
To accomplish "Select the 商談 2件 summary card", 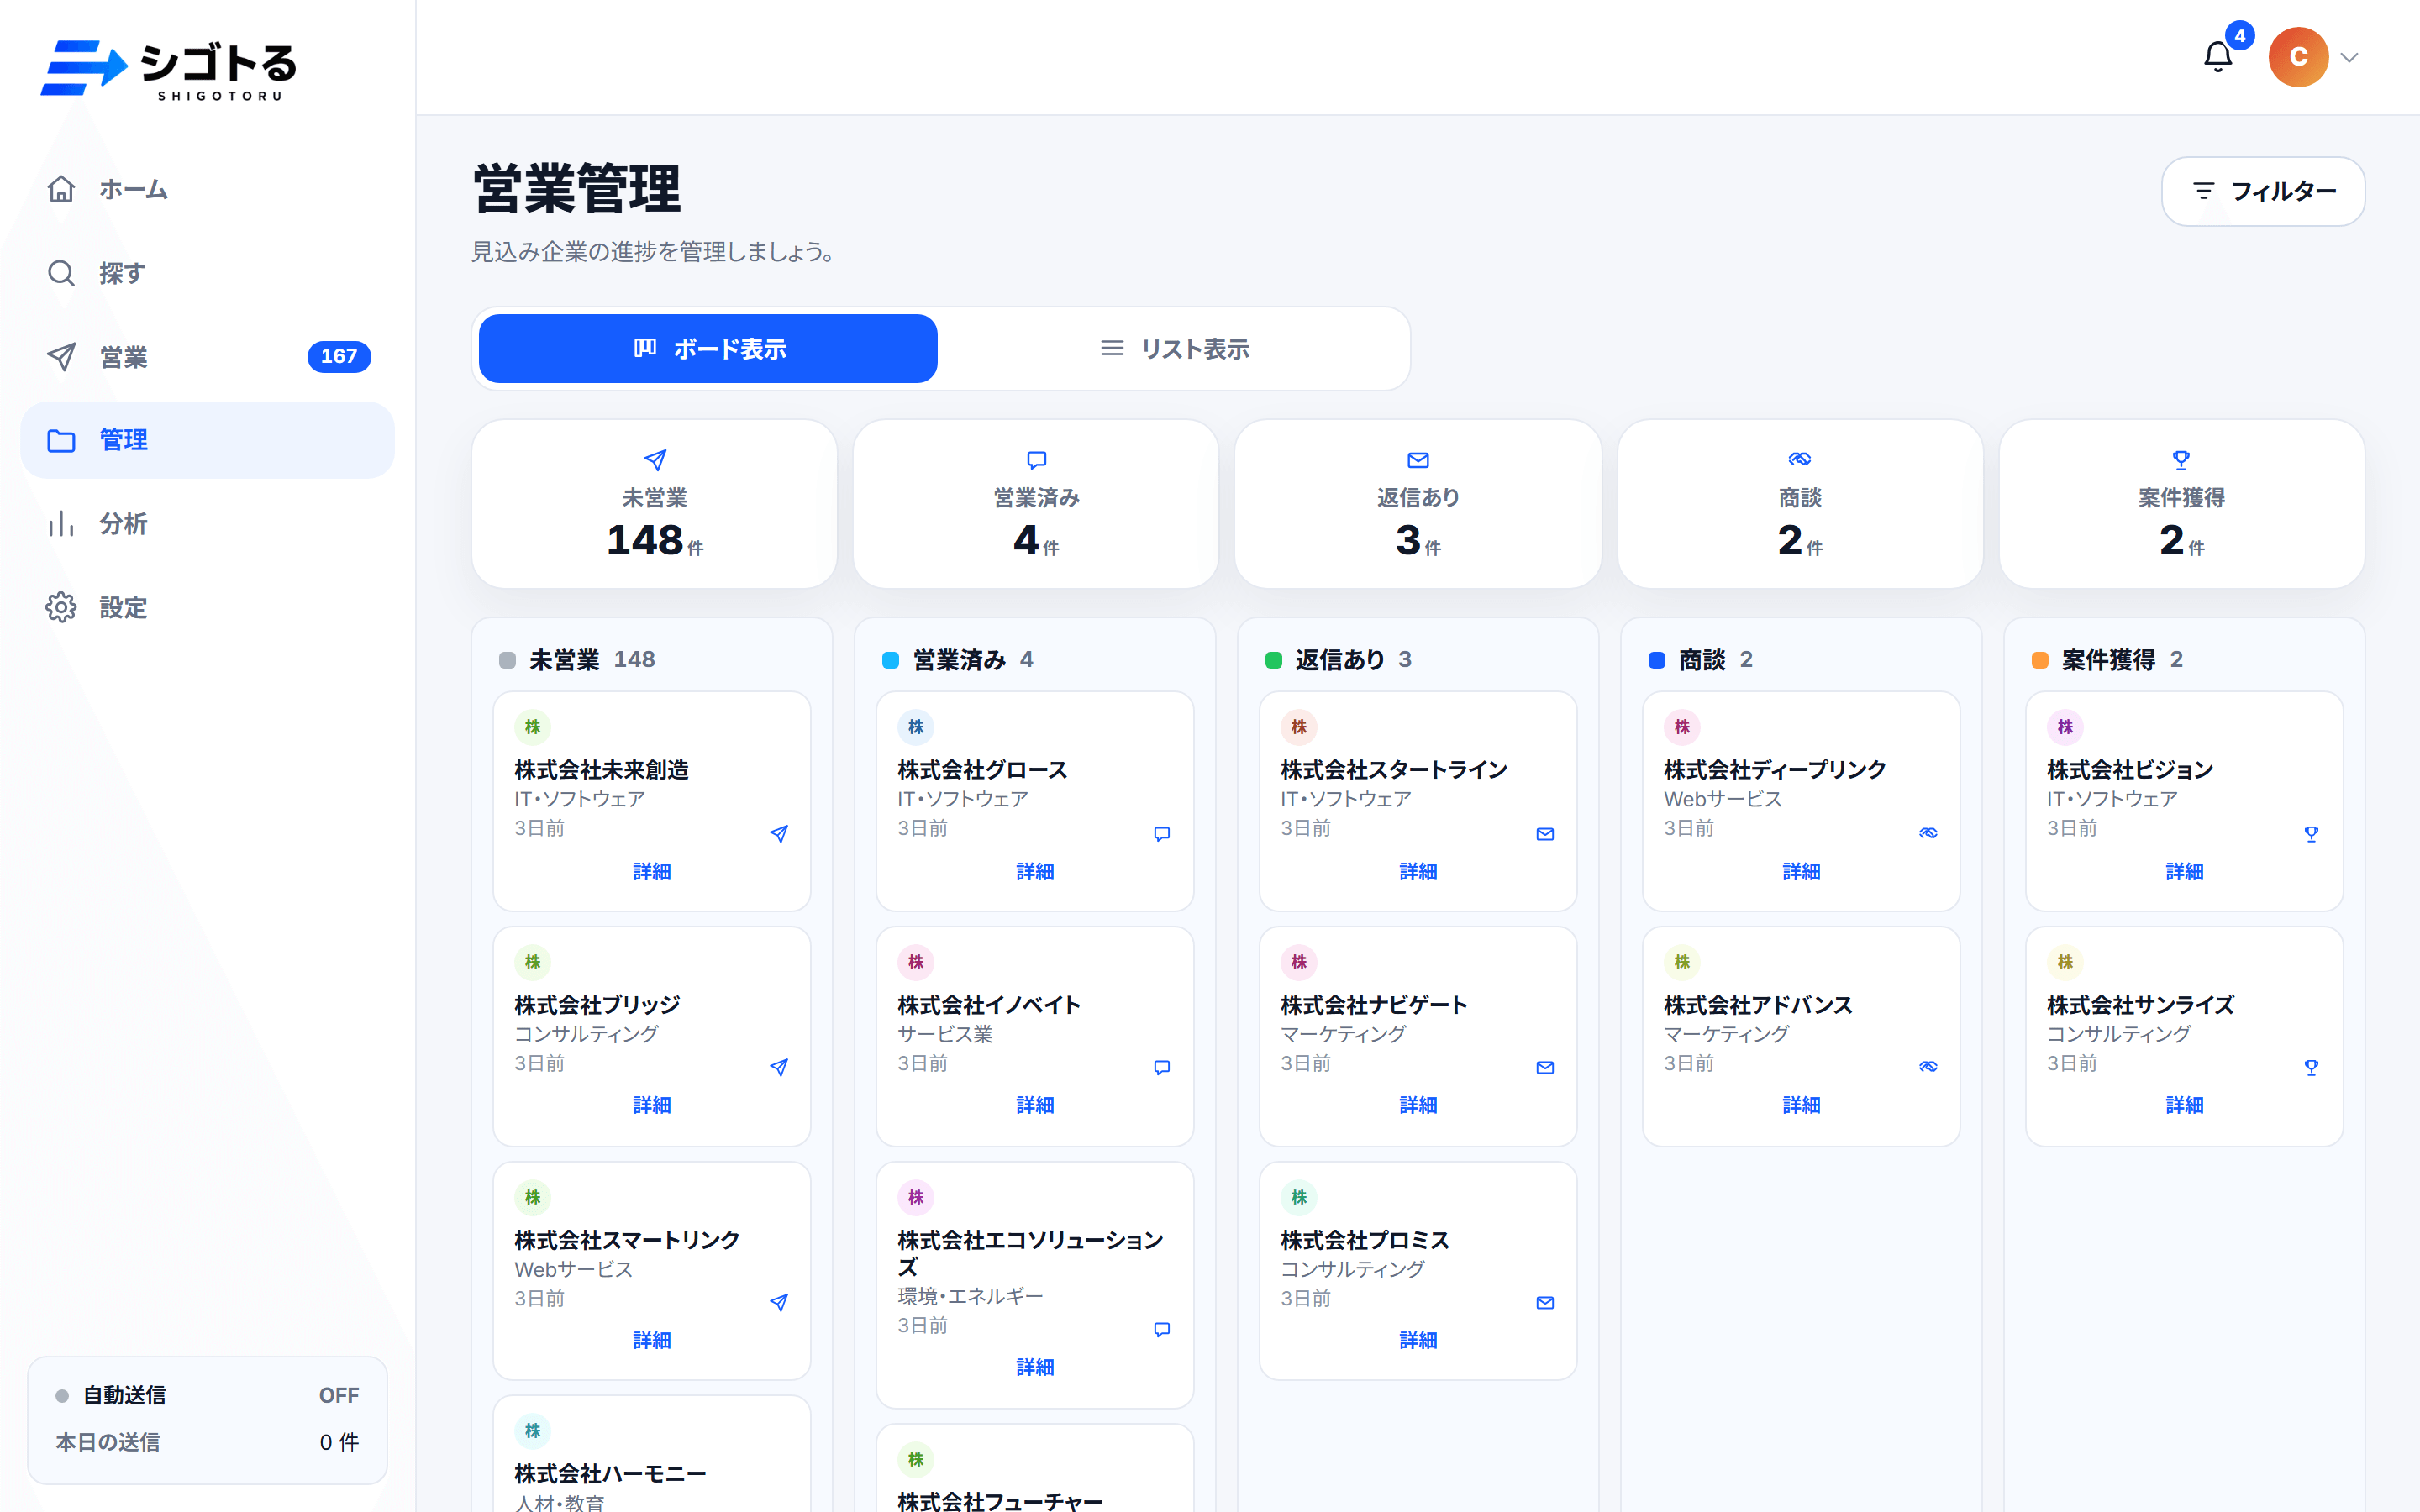I will pos(1800,504).
